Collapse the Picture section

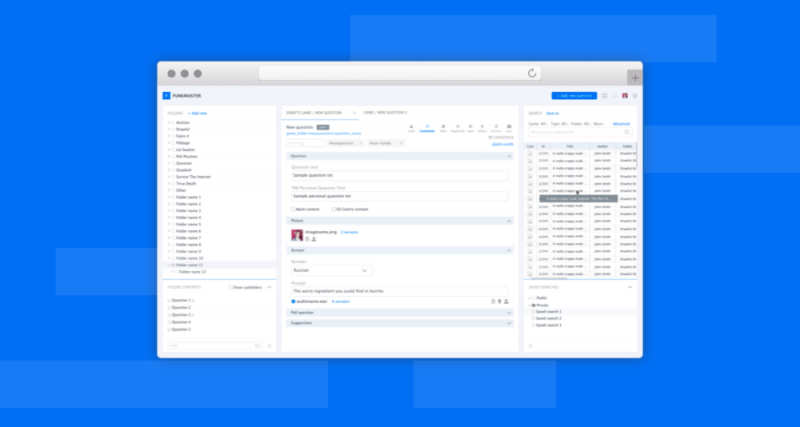[x=508, y=220]
